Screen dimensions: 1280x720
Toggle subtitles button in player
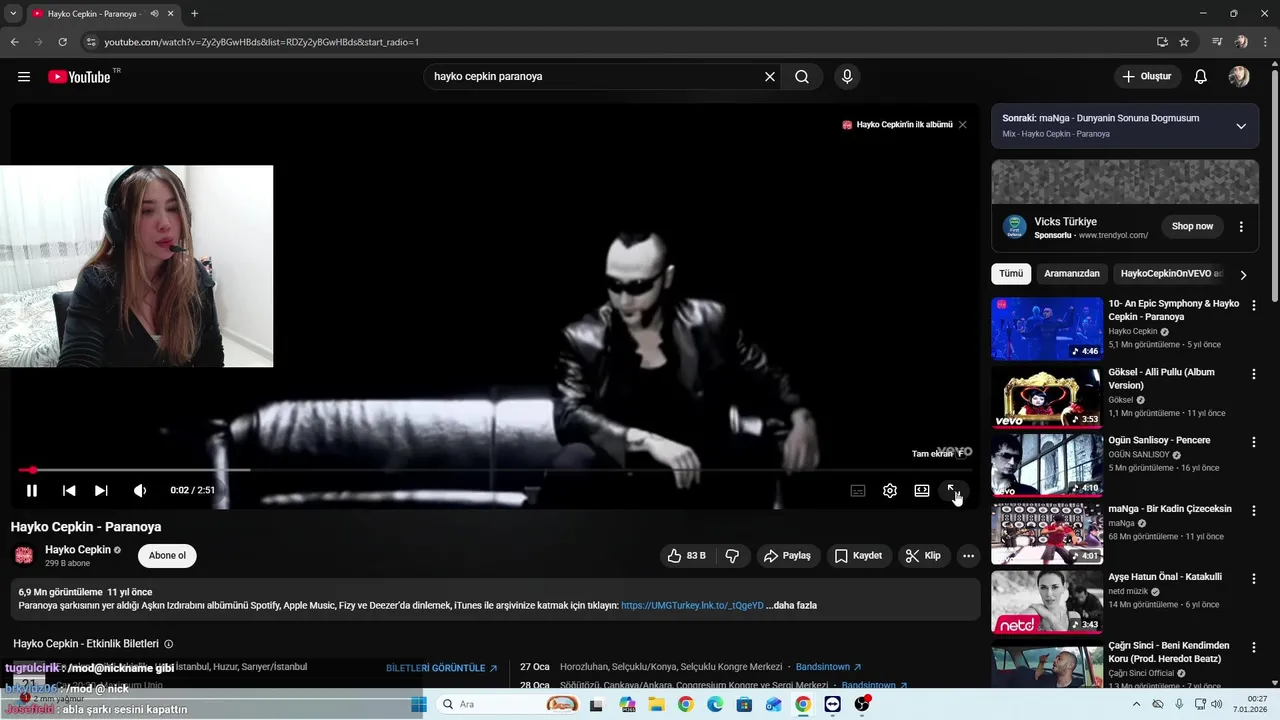[858, 490]
